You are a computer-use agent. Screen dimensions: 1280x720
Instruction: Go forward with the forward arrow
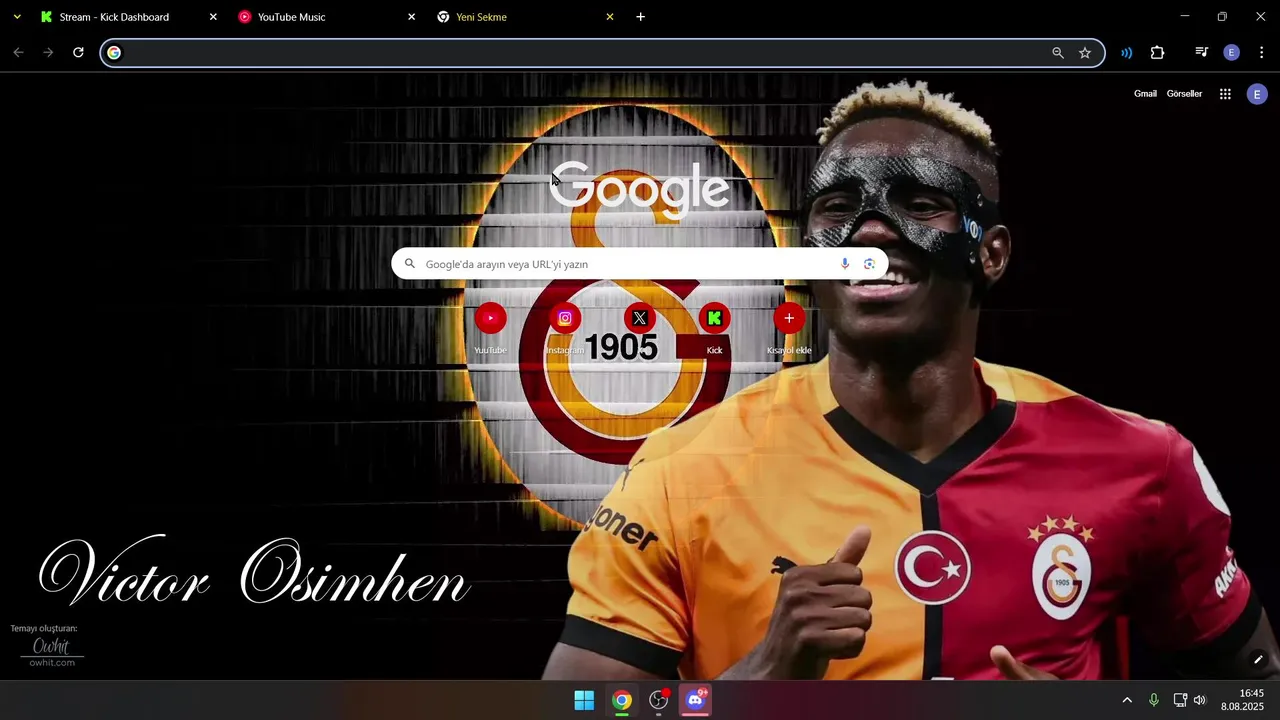[x=48, y=53]
